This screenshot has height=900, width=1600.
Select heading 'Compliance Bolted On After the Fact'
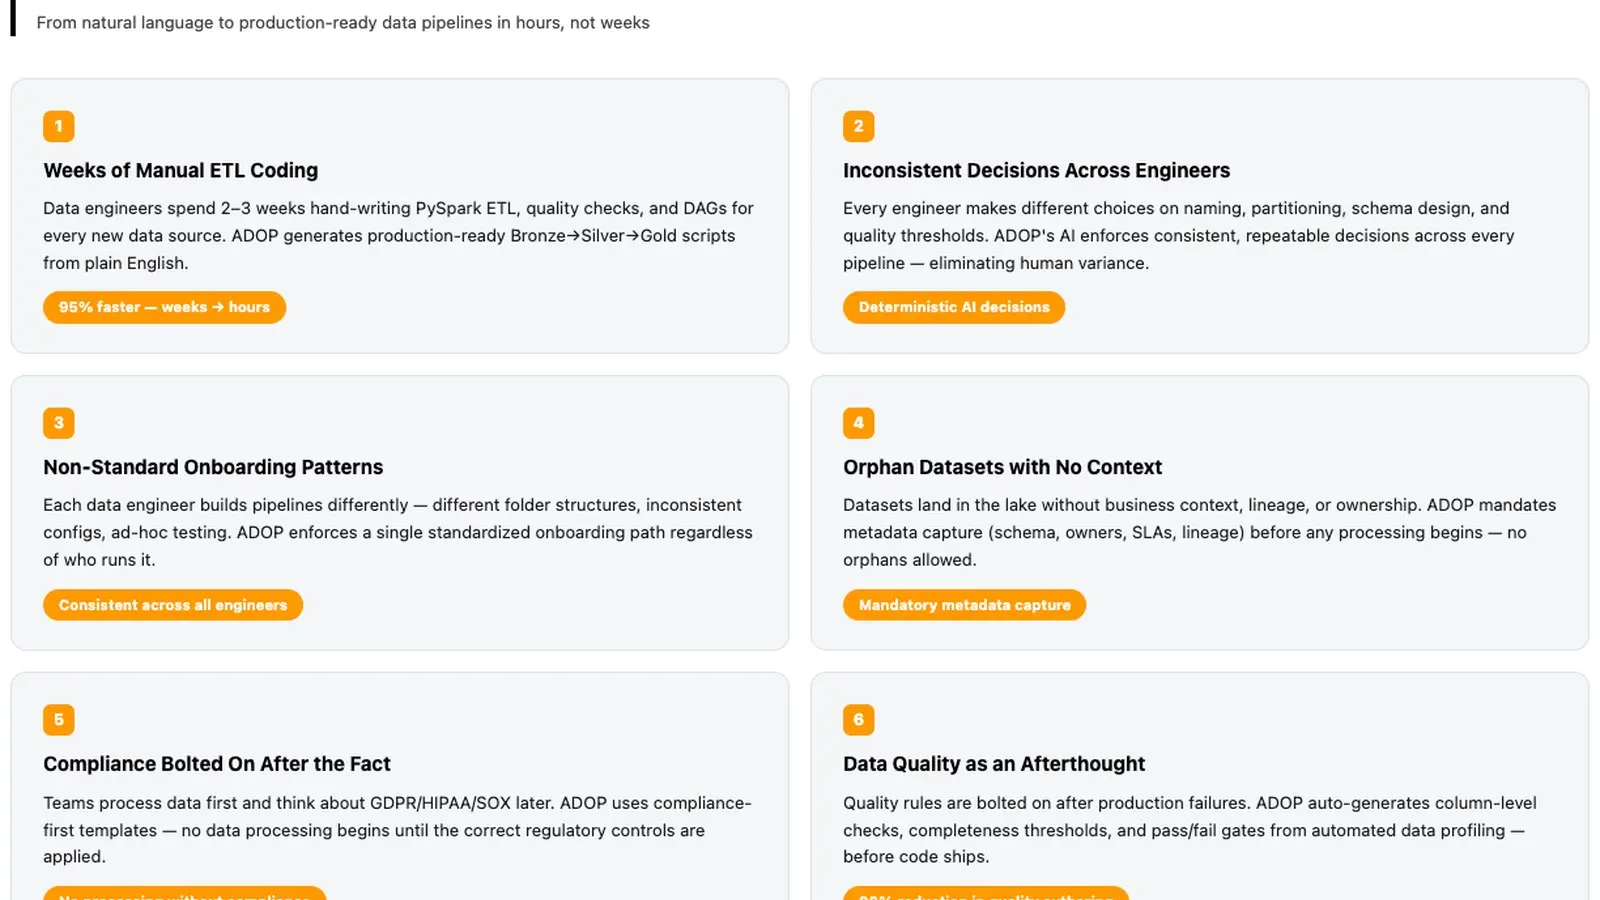pyautogui.click(x=217, y=764)
